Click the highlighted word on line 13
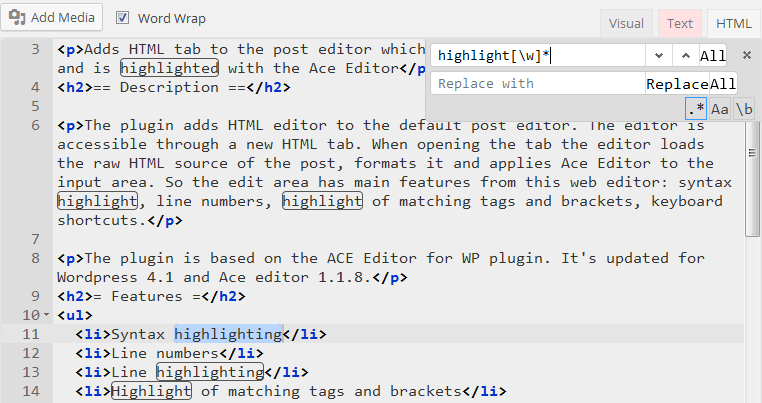 click(x=210, y=372)
